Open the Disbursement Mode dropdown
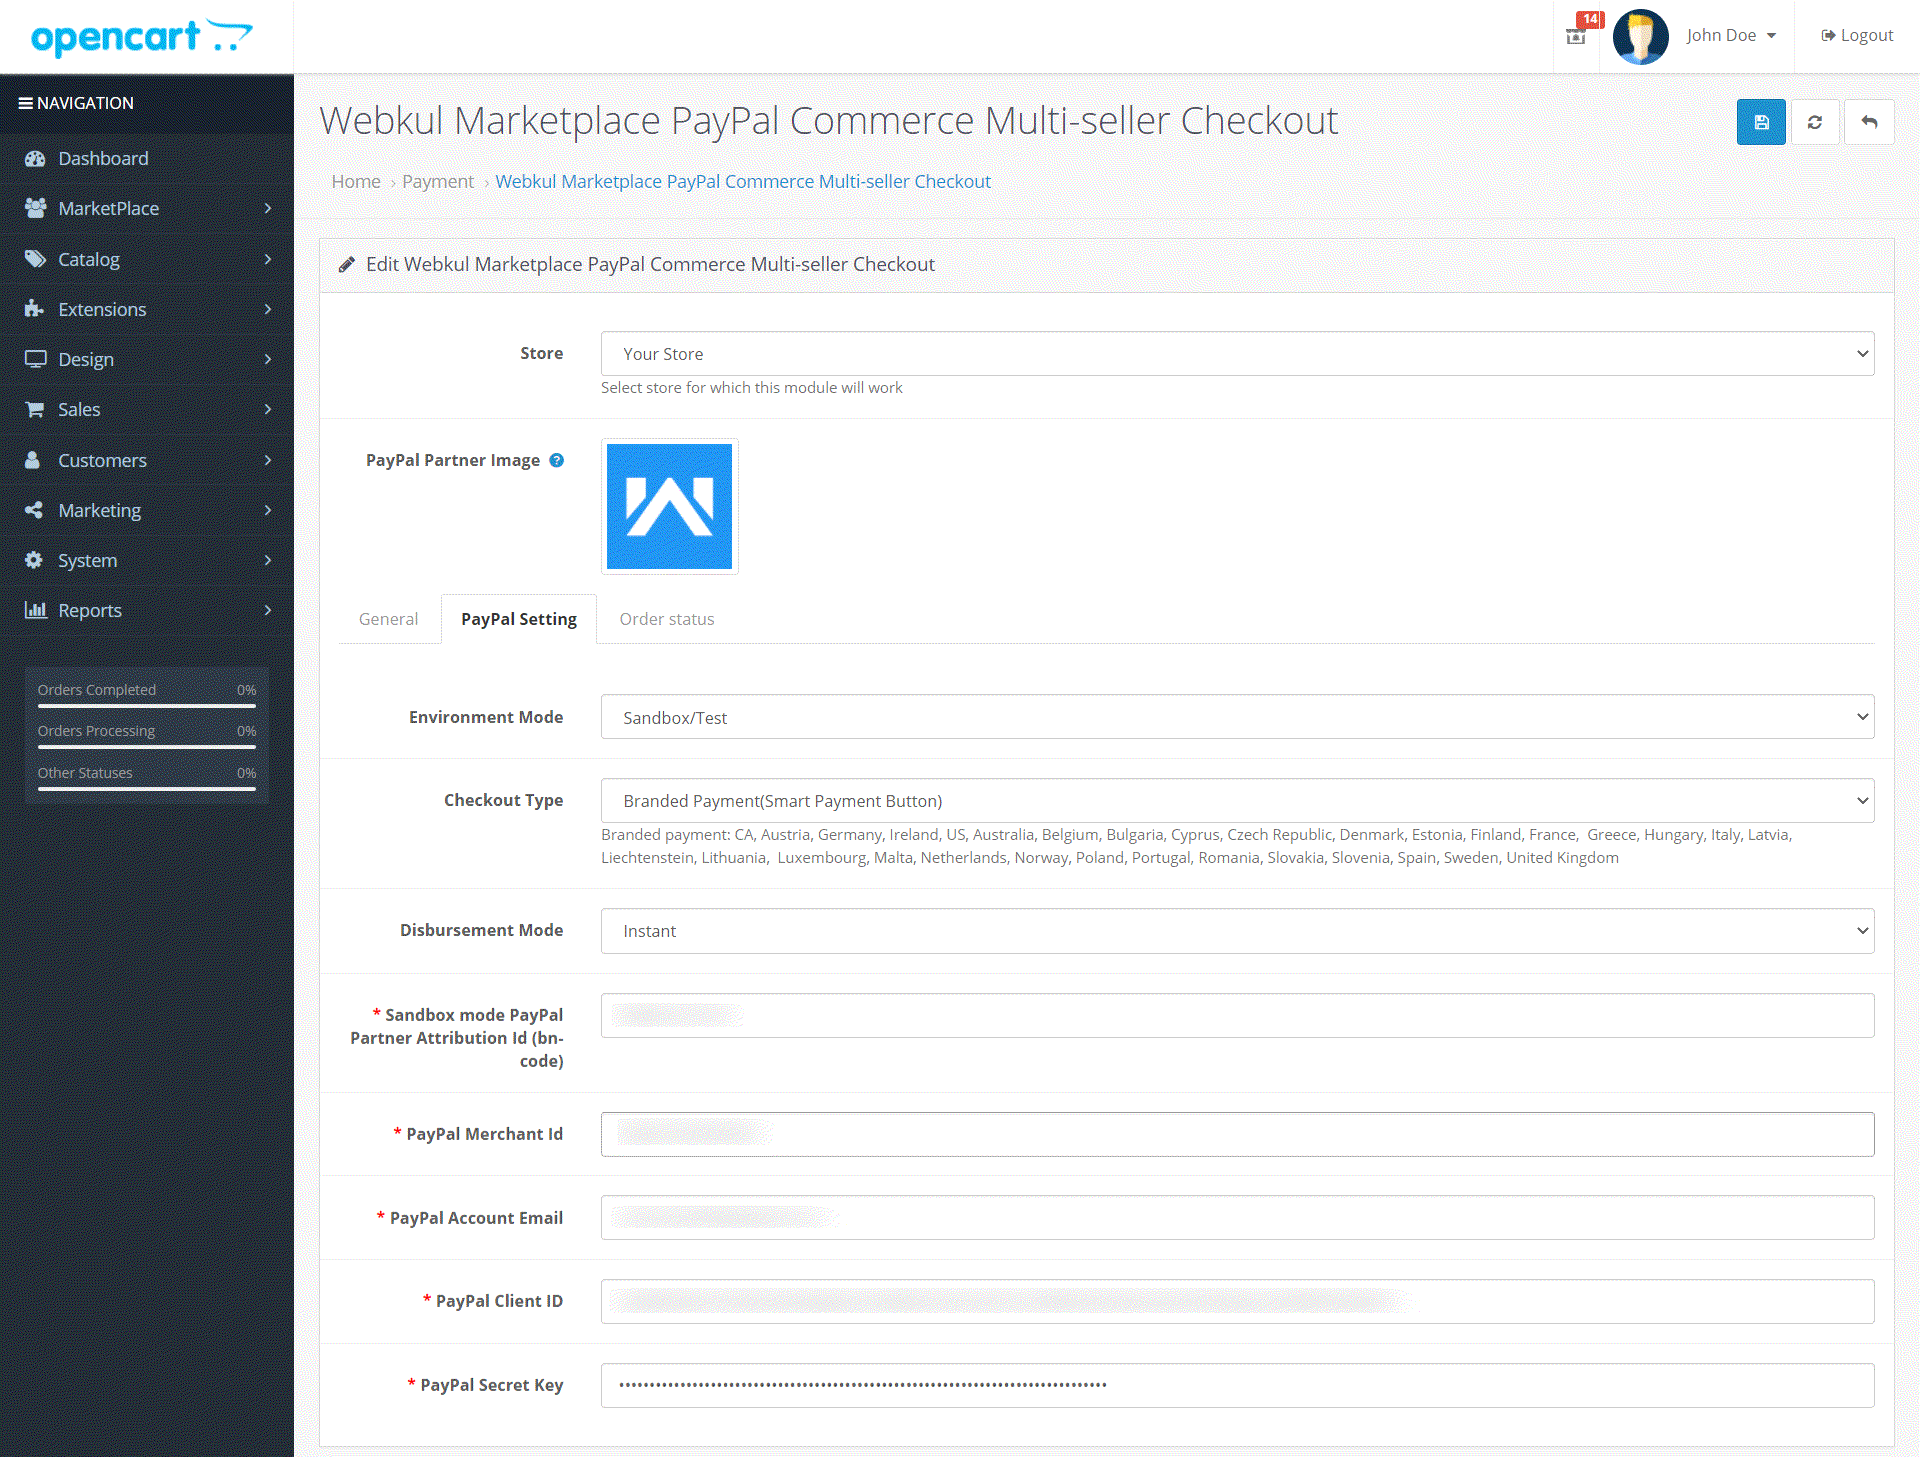The width and height of the screenshot is (1920, 1457). coord(1237,931)
